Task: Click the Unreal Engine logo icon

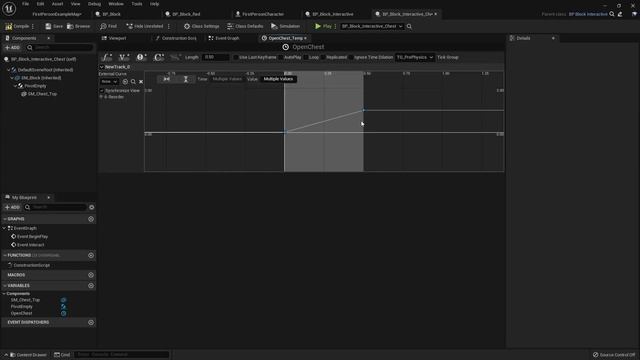Action: (9, 8)
